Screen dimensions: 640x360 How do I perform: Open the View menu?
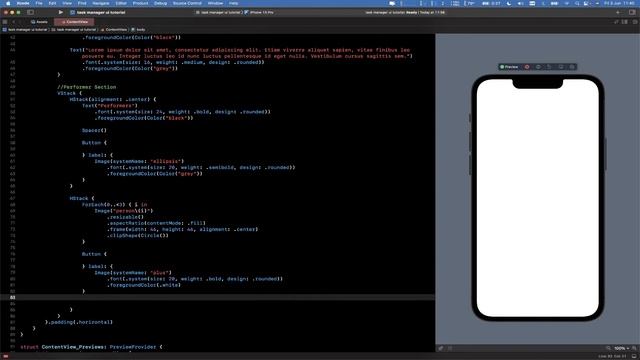(67, 3)
